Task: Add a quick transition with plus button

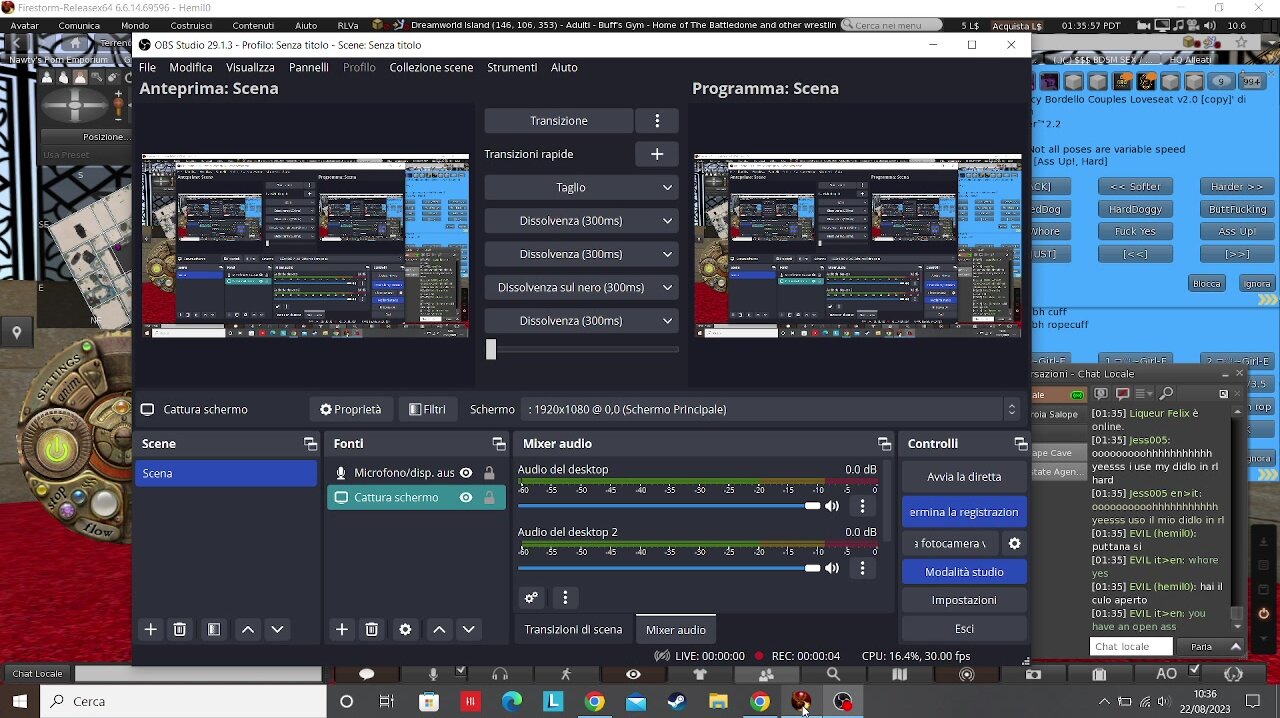Action: point(657,154)
